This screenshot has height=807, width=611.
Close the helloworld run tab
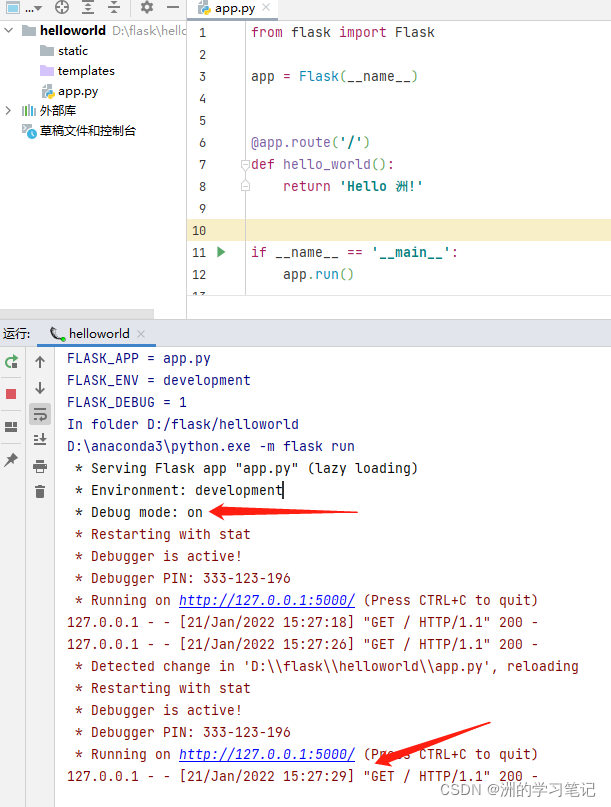(x=141, y=334)
